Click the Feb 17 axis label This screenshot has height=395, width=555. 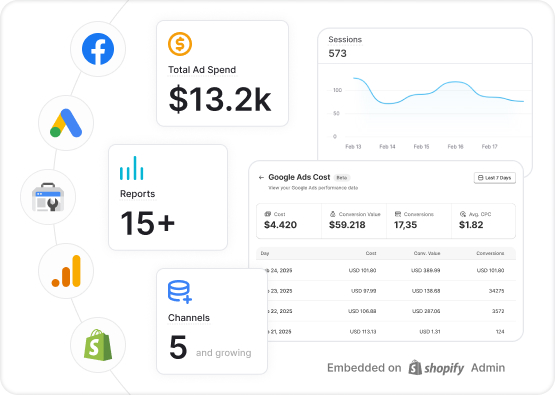point(490,147)
